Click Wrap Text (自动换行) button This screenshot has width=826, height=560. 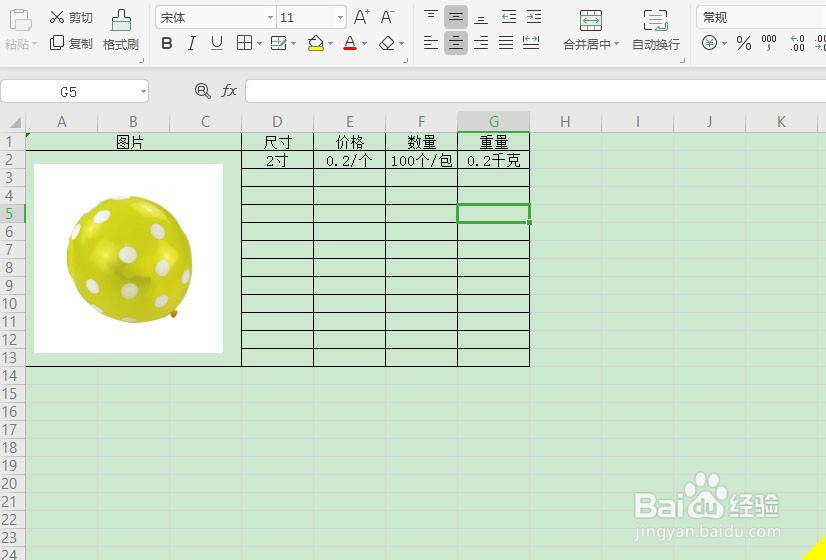[656, 30]
